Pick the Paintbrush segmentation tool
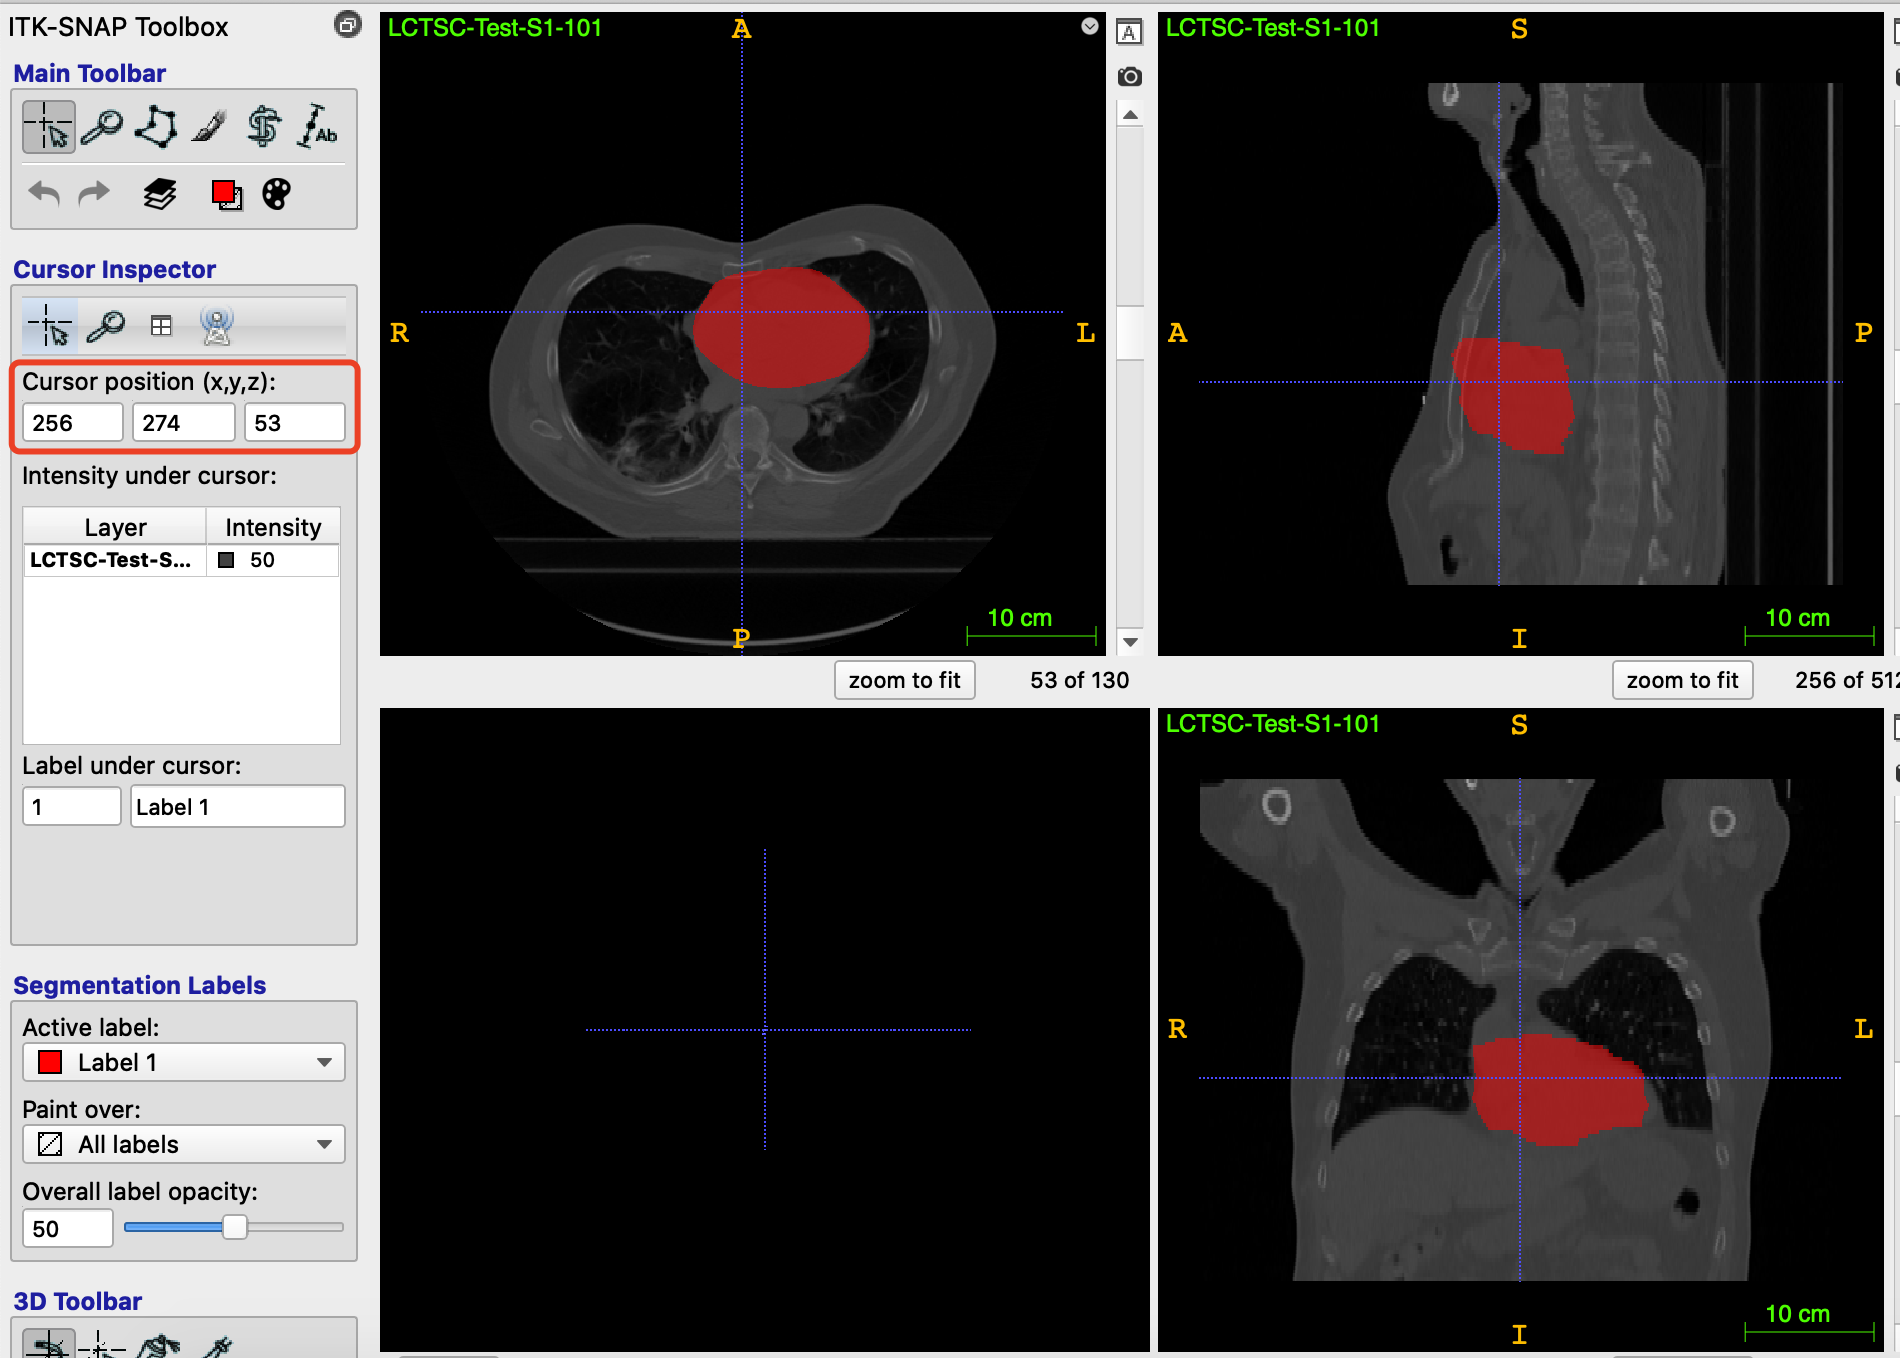1900x1358 pixels. 209,126
